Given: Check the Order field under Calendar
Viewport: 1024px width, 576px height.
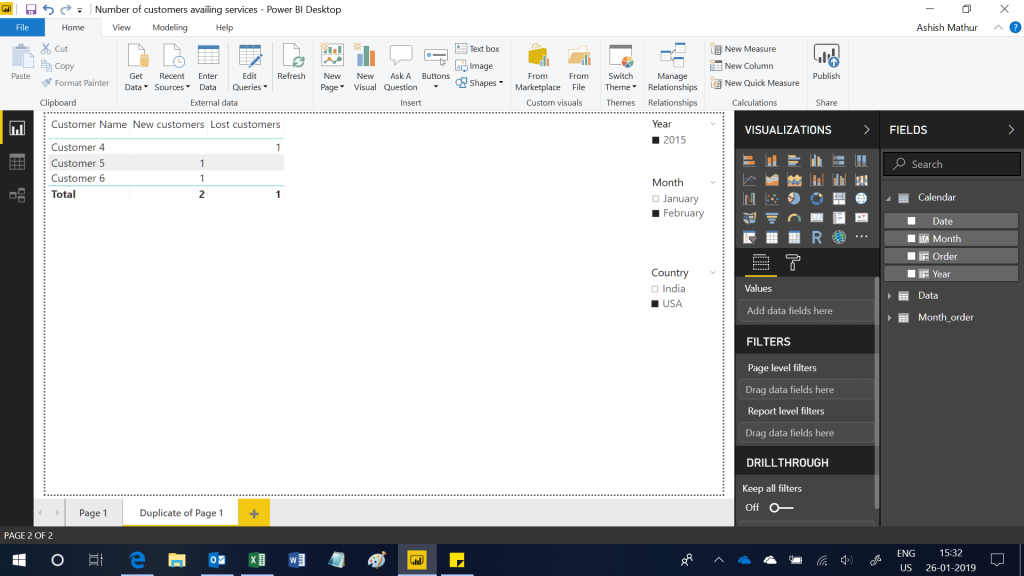Looking at the screenshot, I should [x=911, y=256].
